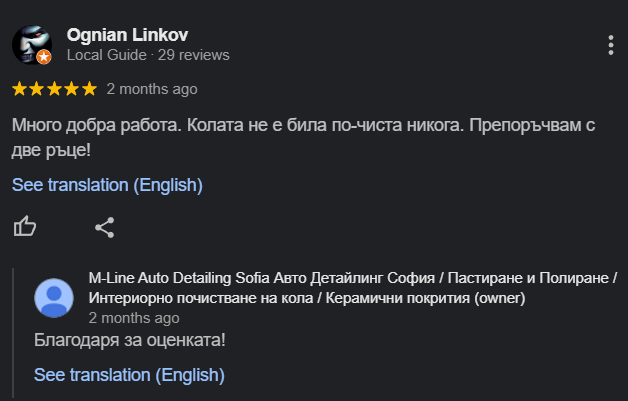Viewport: 628px width, 401px height.
Task: Open the M-Line Auto Detailing Sofia owner name
Action: pyautogui.click(x=352, y=288)
